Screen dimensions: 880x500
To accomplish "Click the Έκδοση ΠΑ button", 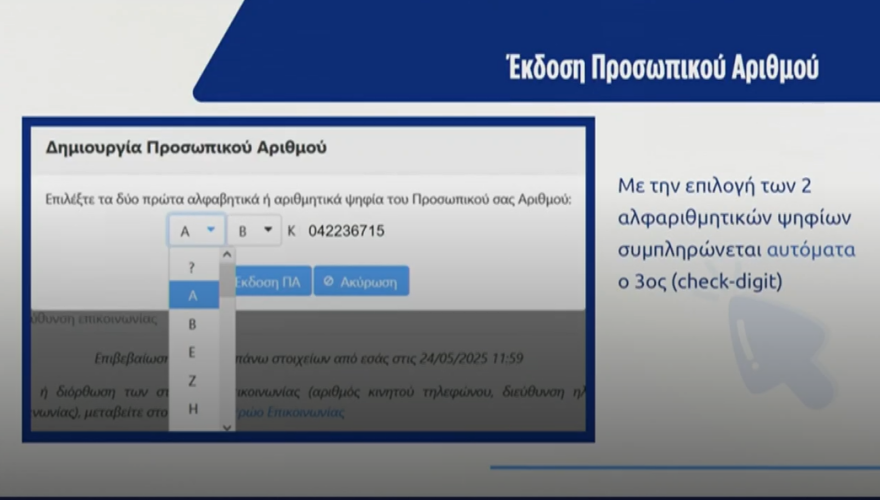I will 272,282.
